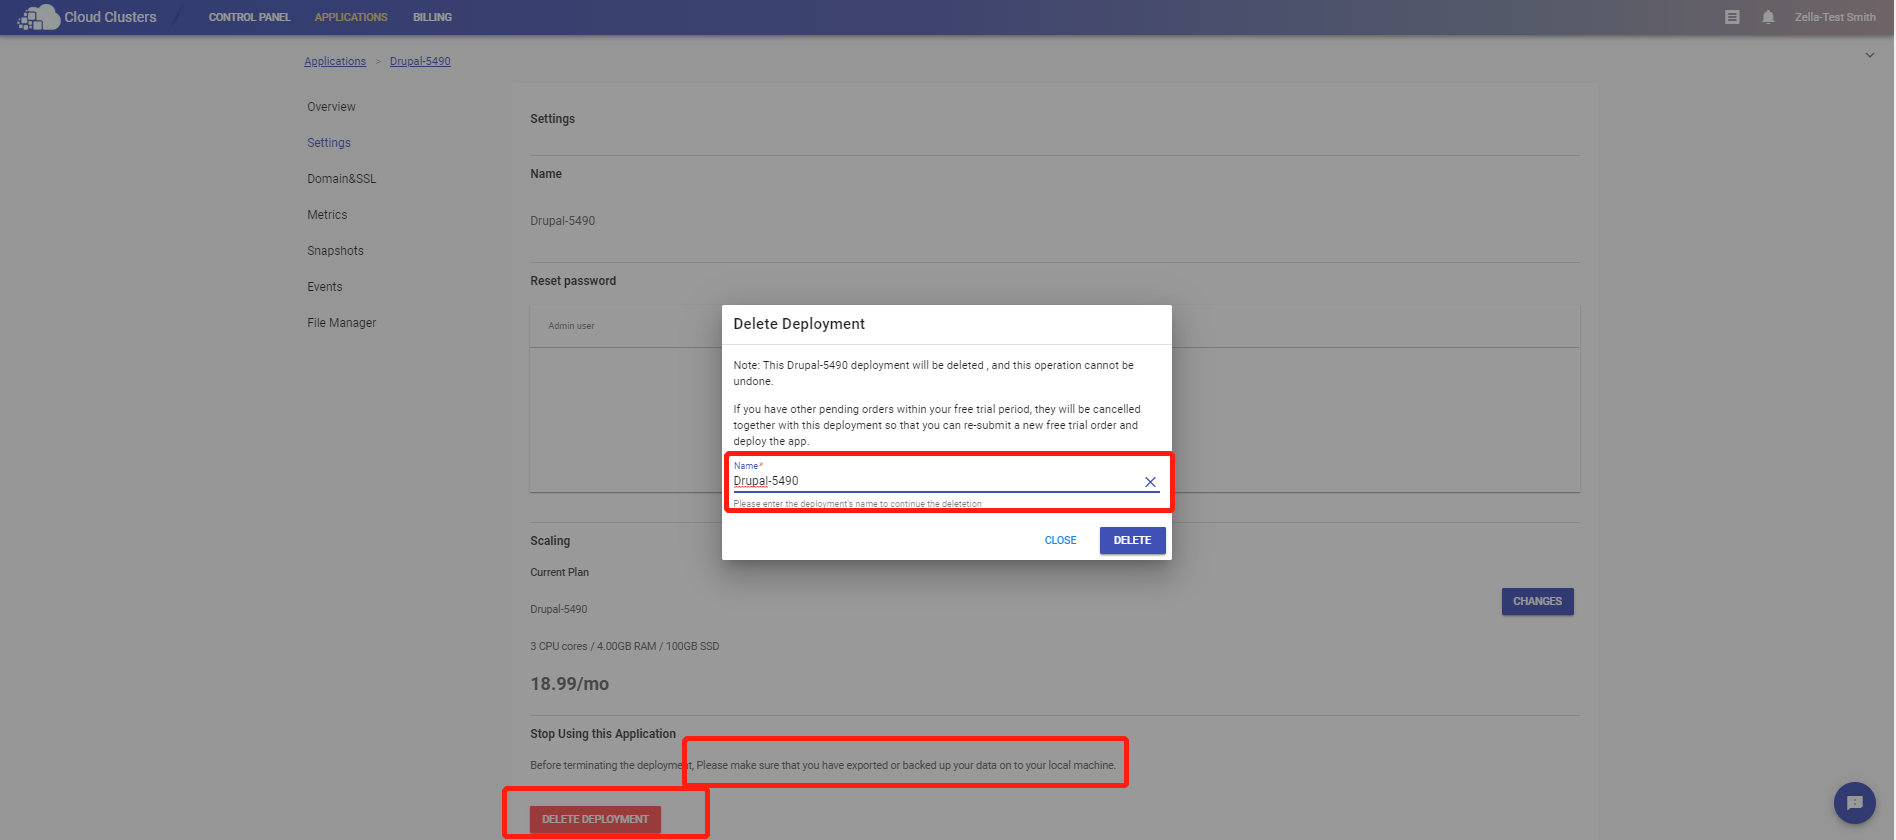The width and height of the screenshot is (1896, 840).
Task: Click the 3 CPU cores plan specification
Action: coord(624,646)
